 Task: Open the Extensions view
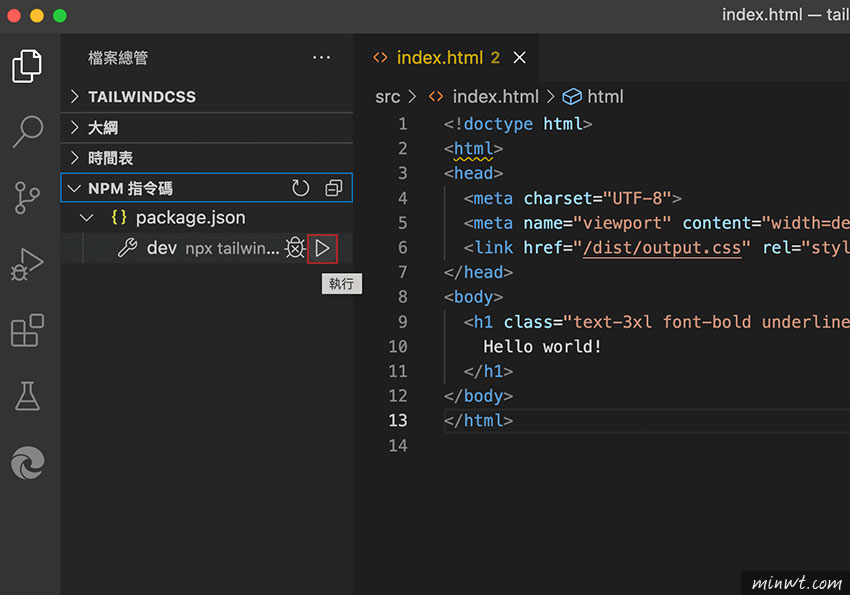tap(27, 330)
